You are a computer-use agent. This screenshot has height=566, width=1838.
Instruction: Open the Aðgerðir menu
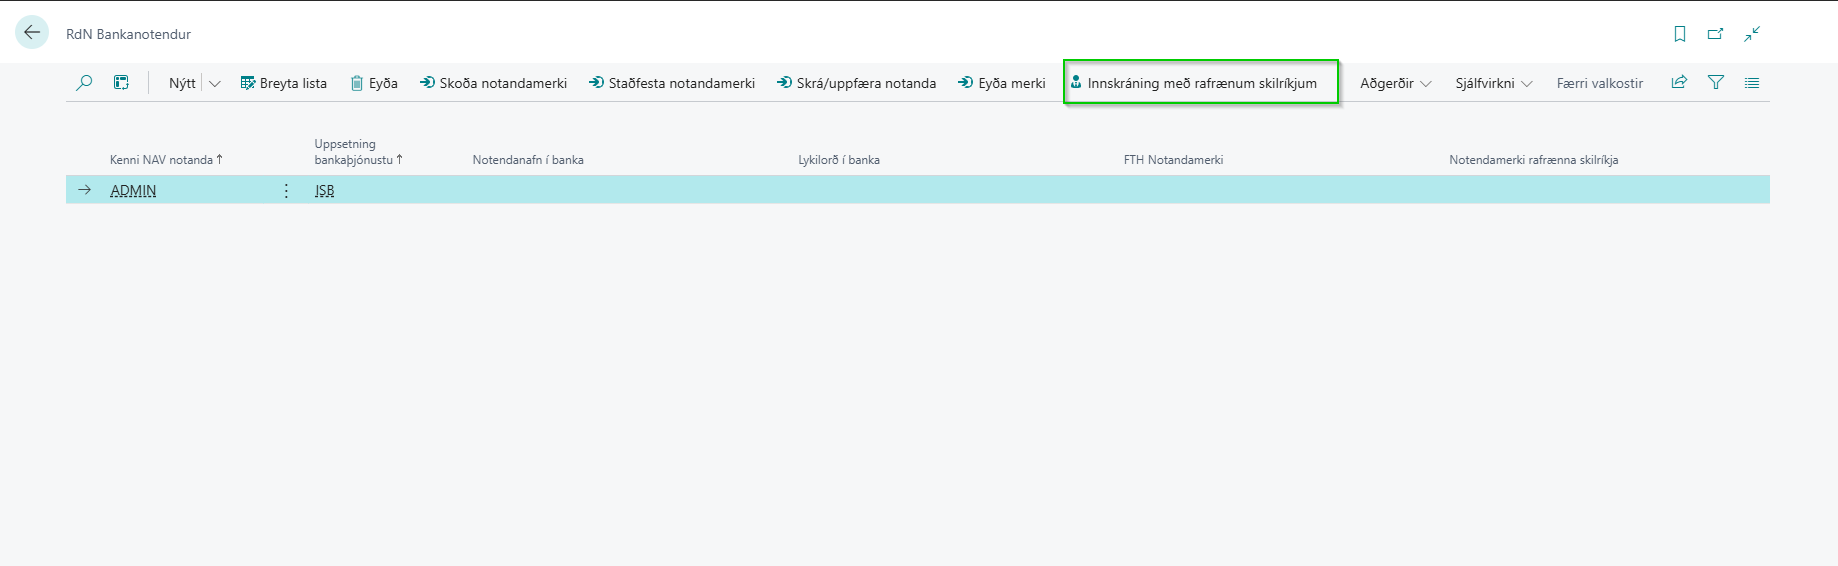click(x=1395, y=83)
